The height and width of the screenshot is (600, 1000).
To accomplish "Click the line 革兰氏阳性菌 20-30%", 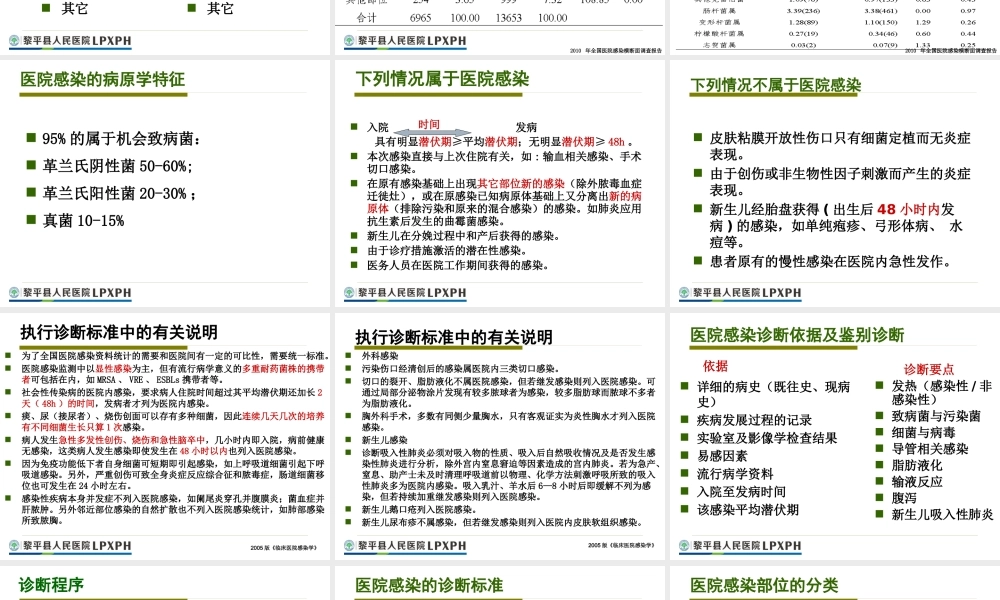I will tap(119, 193).
